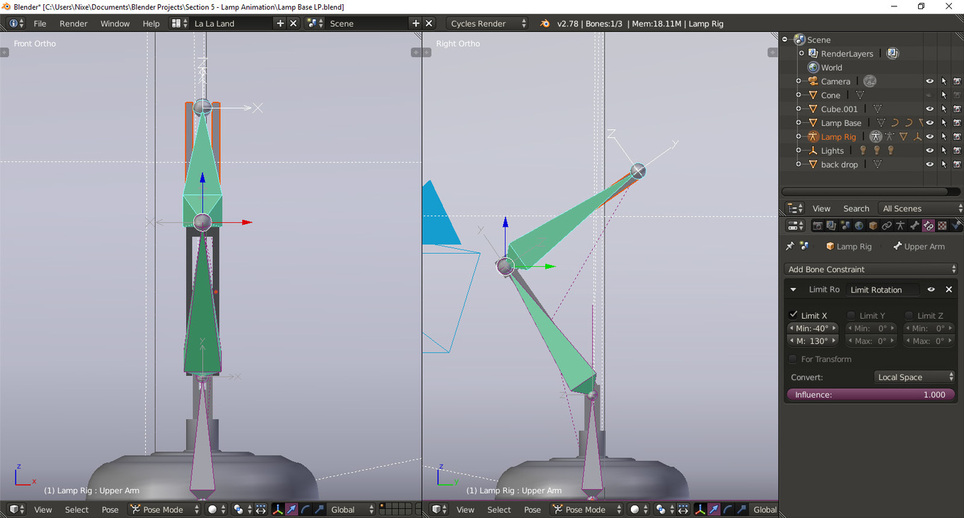Screen dimensions: 964x518
Task: Select Rotate manipulator arc in Front Ortho header
Action: coord(306,509)
